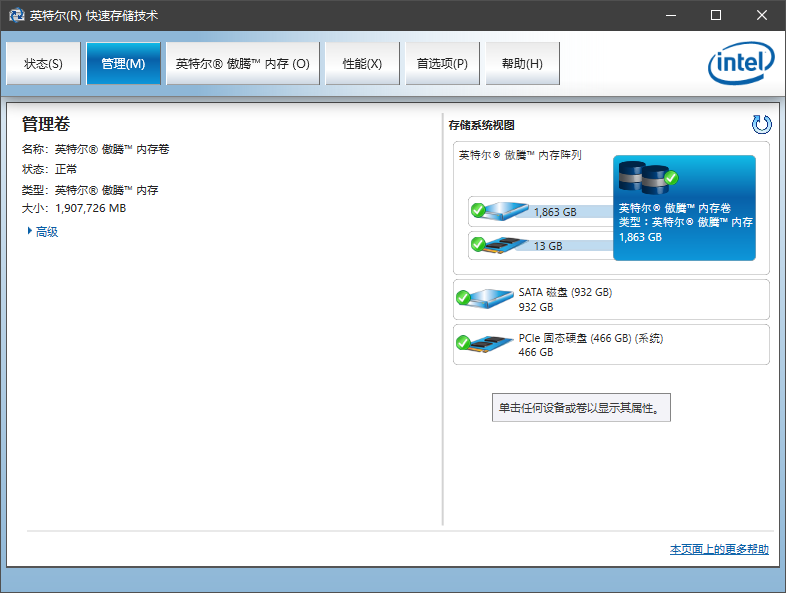Click the PCIe 固态硬盘 (466 GB) drive icon

485,344
